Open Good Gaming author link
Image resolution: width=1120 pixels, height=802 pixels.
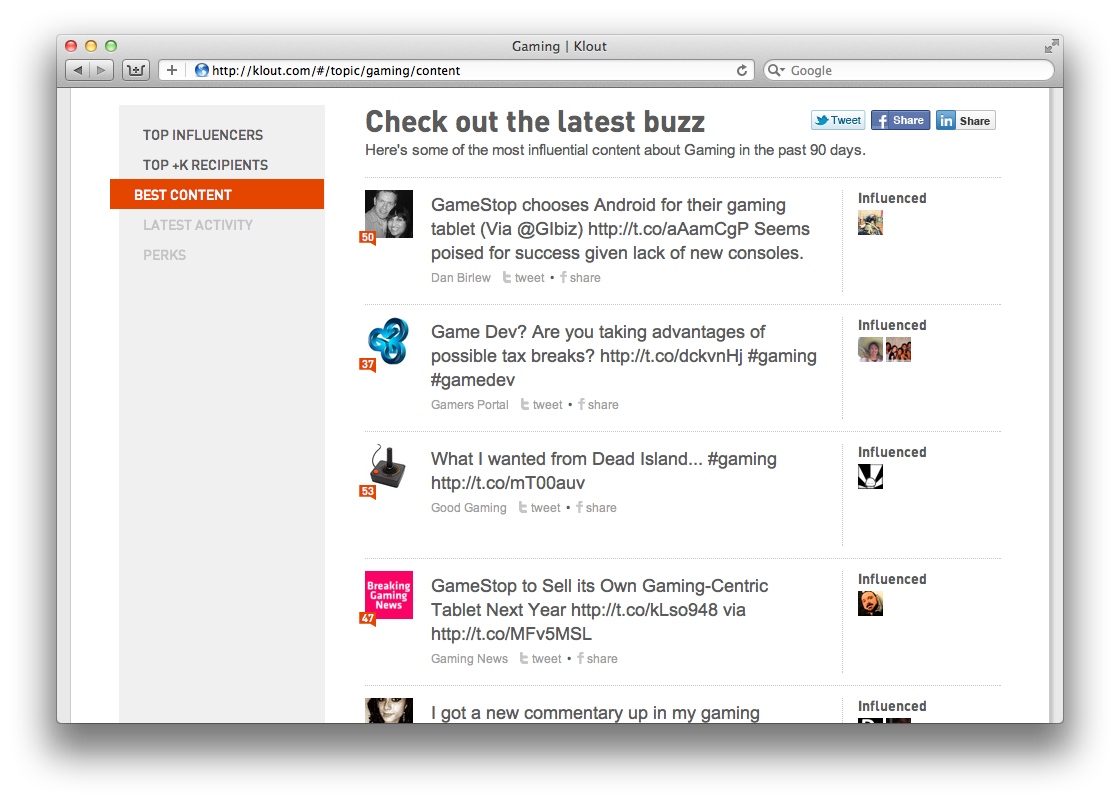click(x=469, y=508)
